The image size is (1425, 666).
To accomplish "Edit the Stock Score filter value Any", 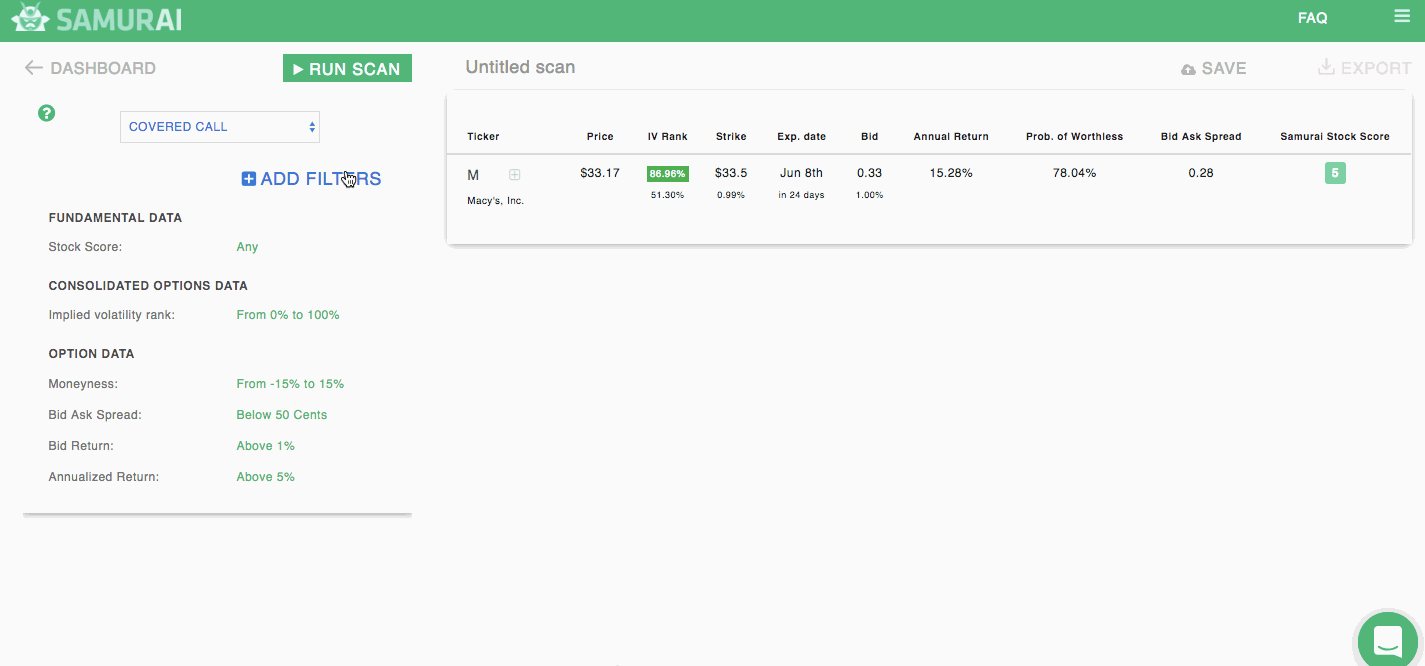I will [x=247, y=247].
